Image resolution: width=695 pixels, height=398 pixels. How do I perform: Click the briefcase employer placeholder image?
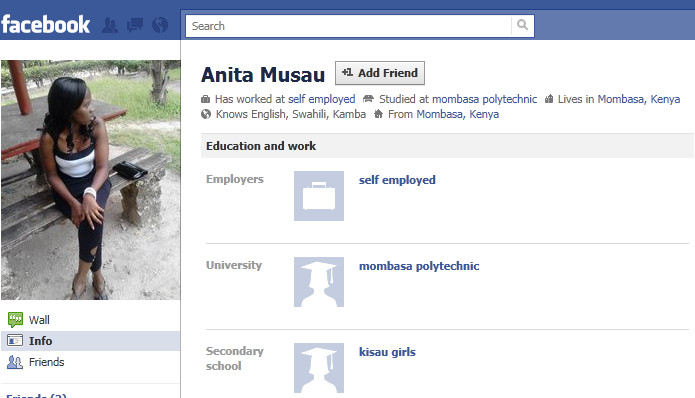(x=319, y=195)
